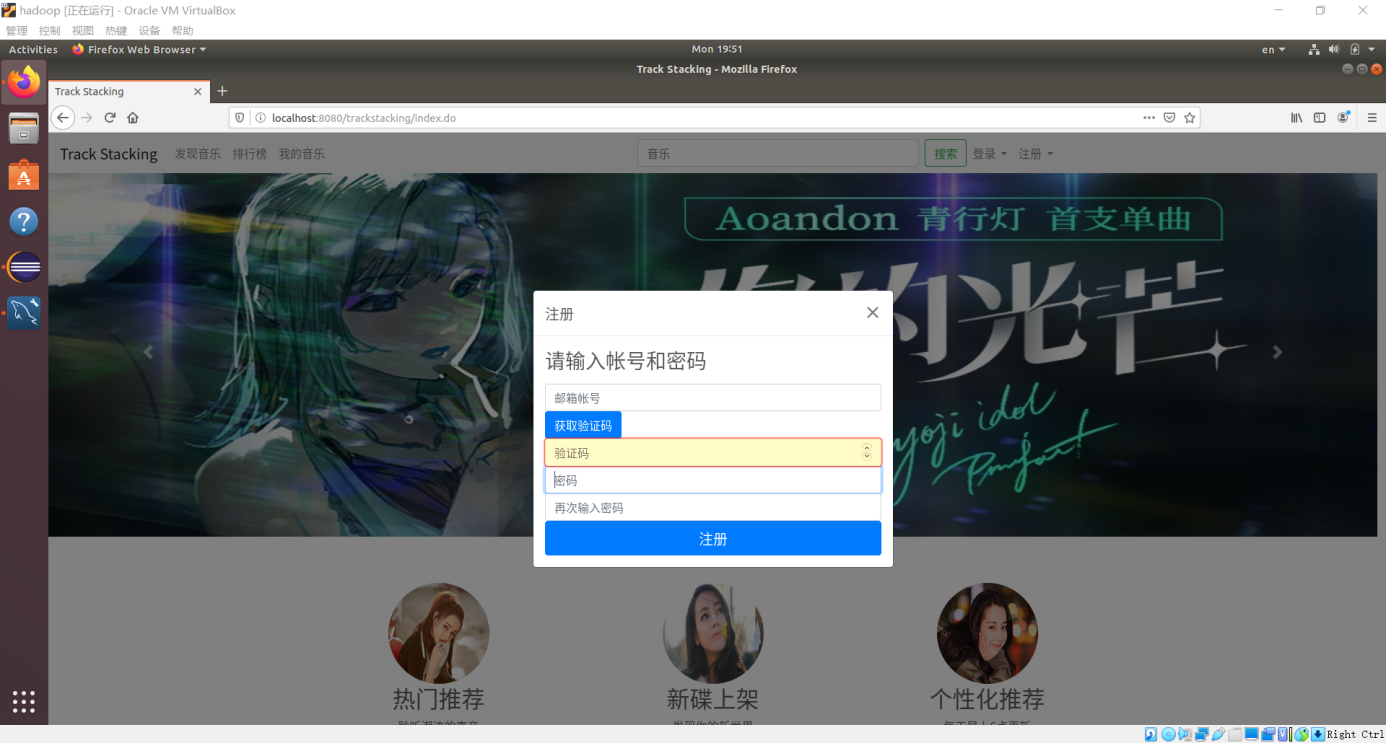Close the 注册 dialog
Image resolution: width=1386 pixels, height=743 pixels.
click(872, 313)
